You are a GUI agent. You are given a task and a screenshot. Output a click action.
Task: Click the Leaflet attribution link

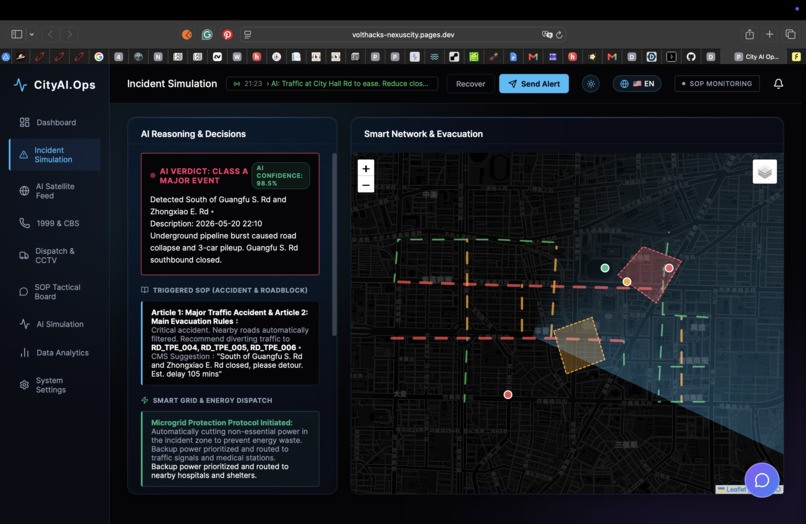click(736, 489)
